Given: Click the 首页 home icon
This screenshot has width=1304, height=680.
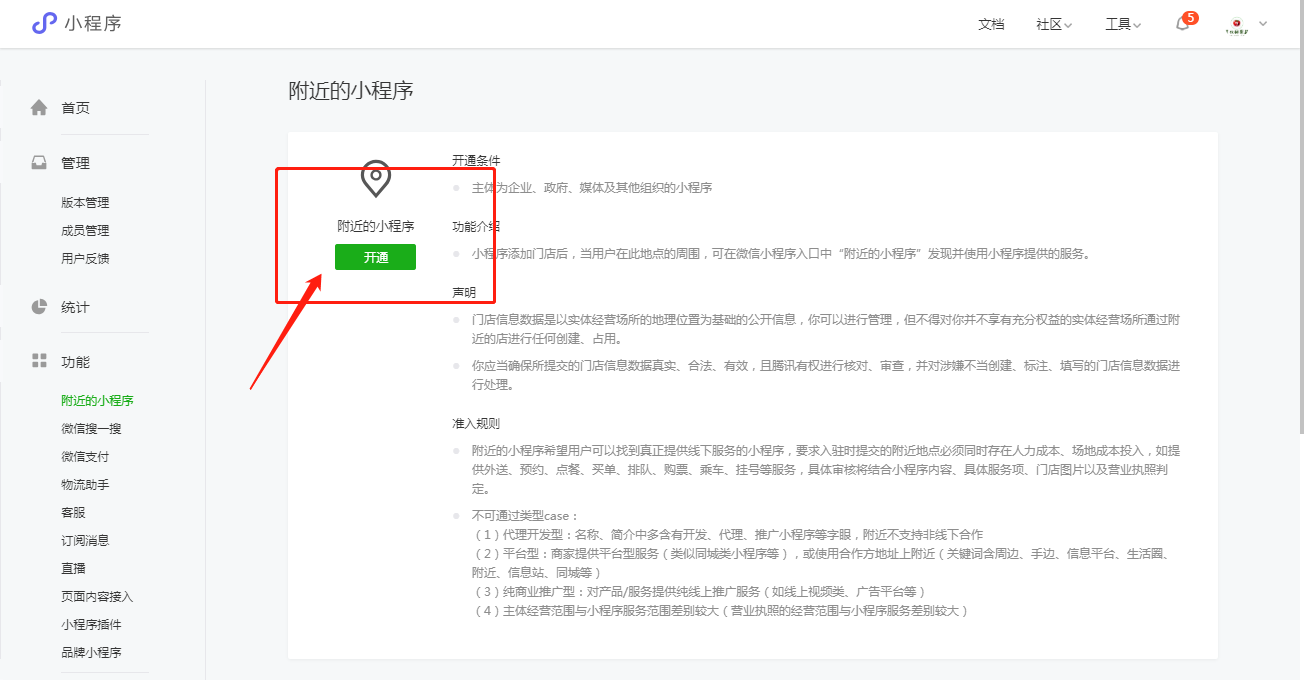Looking at the screenshot, I should point(39,108).
